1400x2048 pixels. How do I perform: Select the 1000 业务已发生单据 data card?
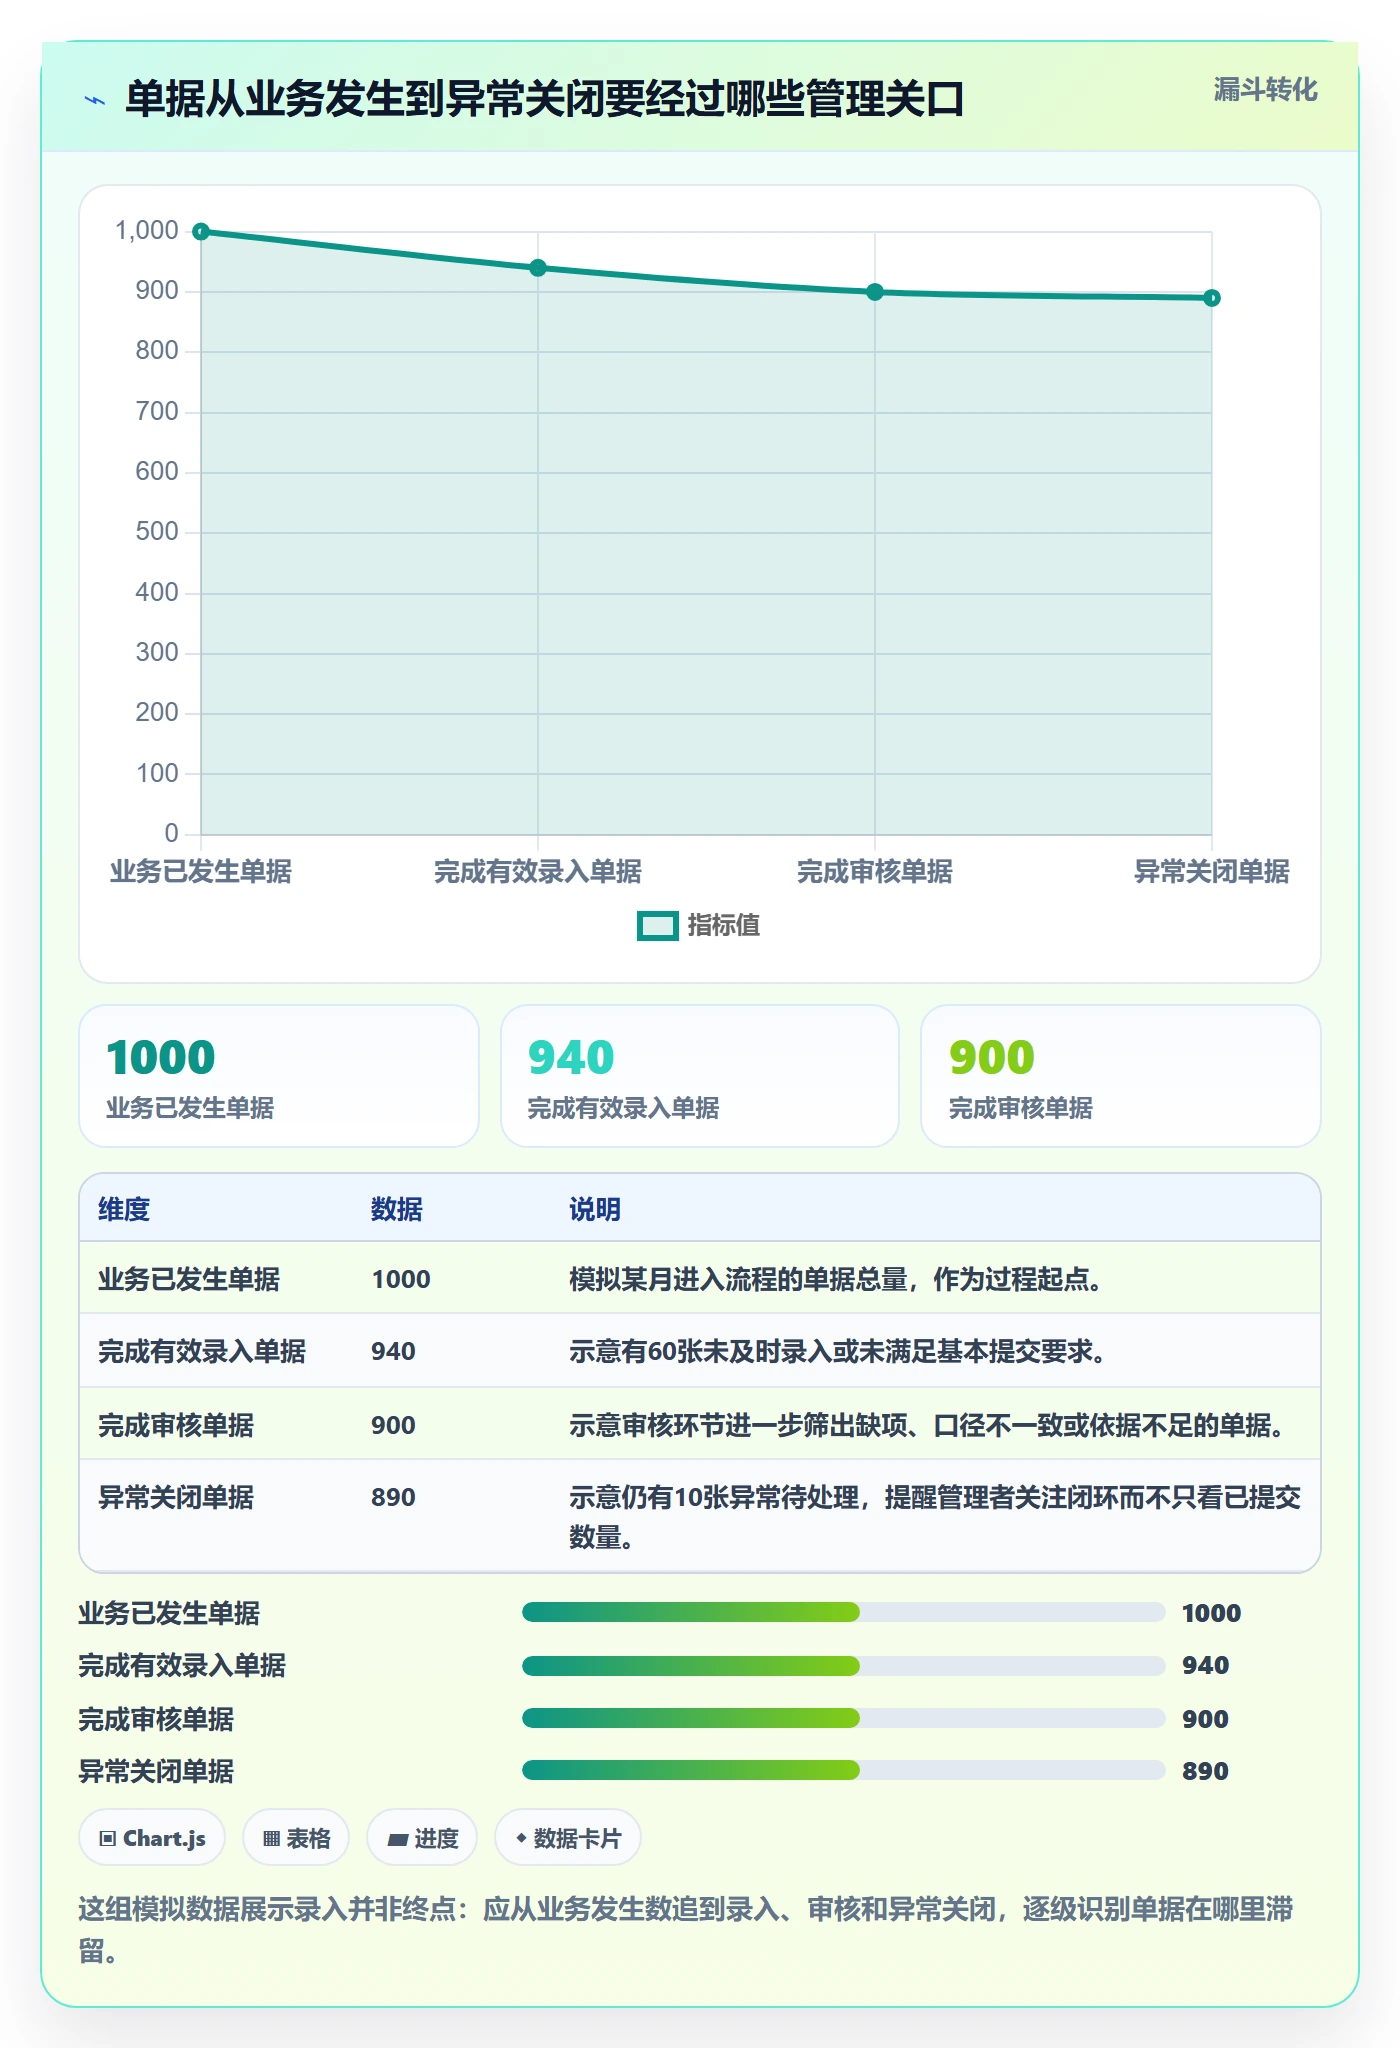point(279,1076)
